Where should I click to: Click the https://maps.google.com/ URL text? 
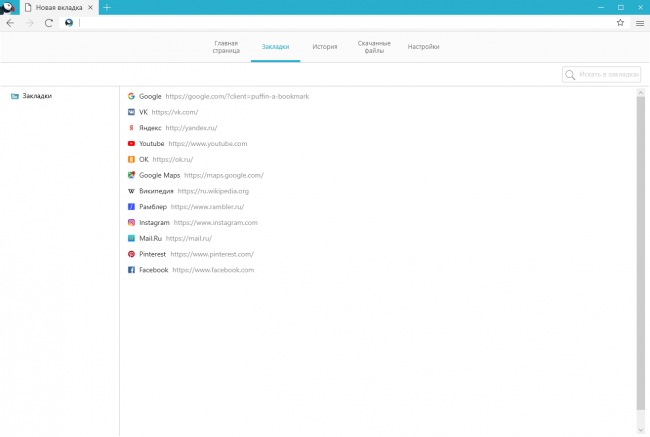(224, 175)
